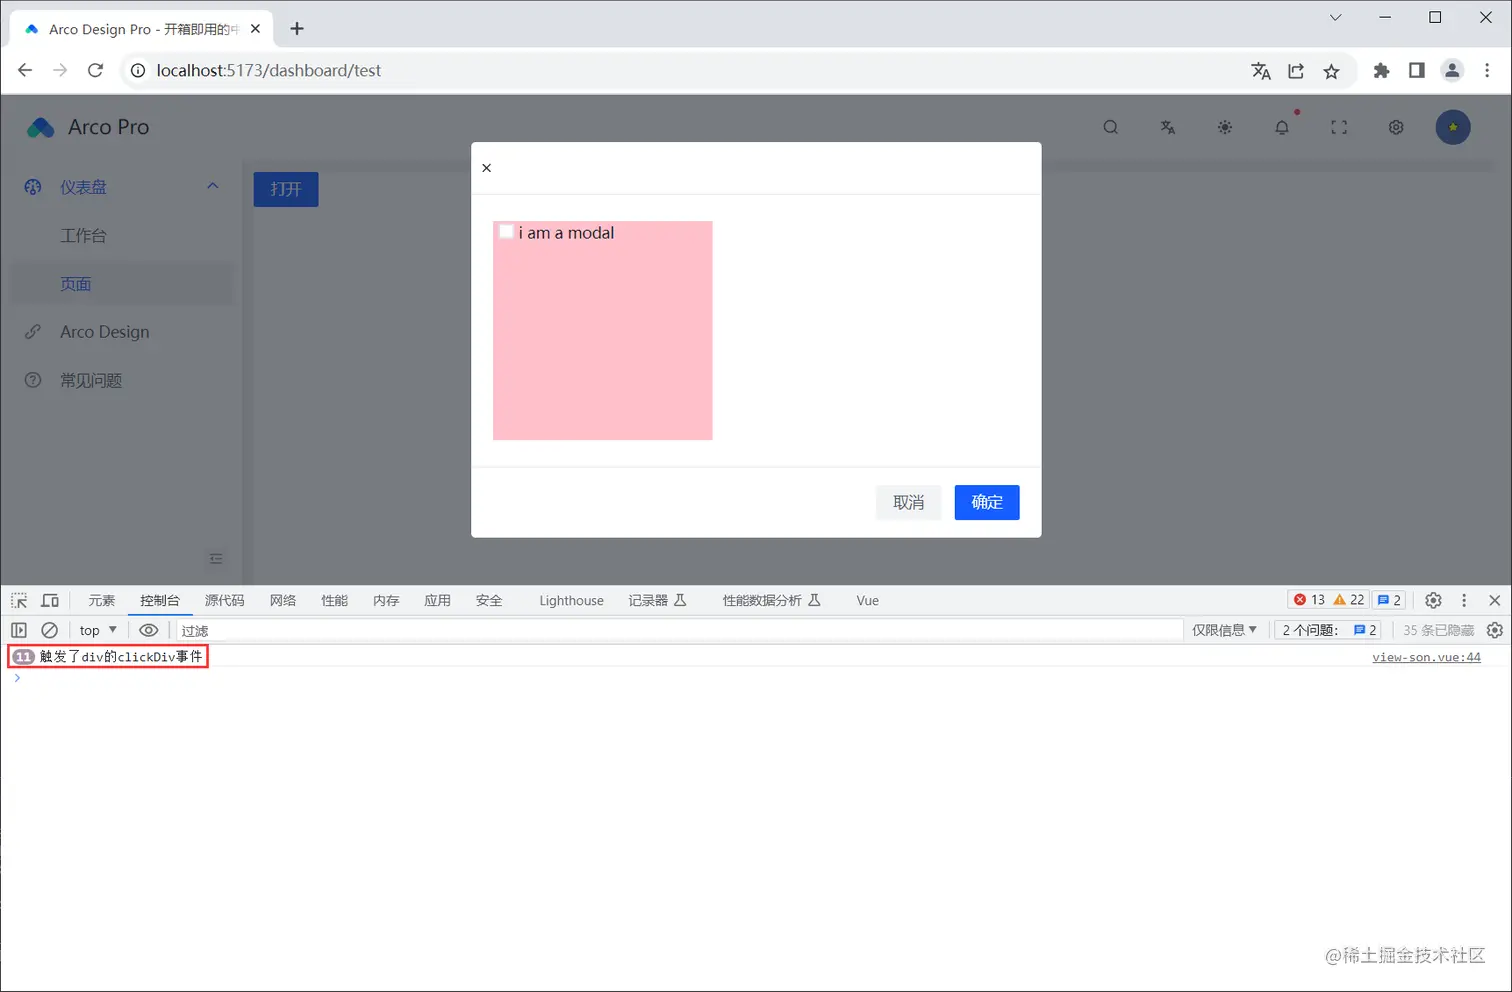The width and height of the screenshot is (1512, 992).
Task: Toggle dark theme with sun icon
Action: point(1224,127)
